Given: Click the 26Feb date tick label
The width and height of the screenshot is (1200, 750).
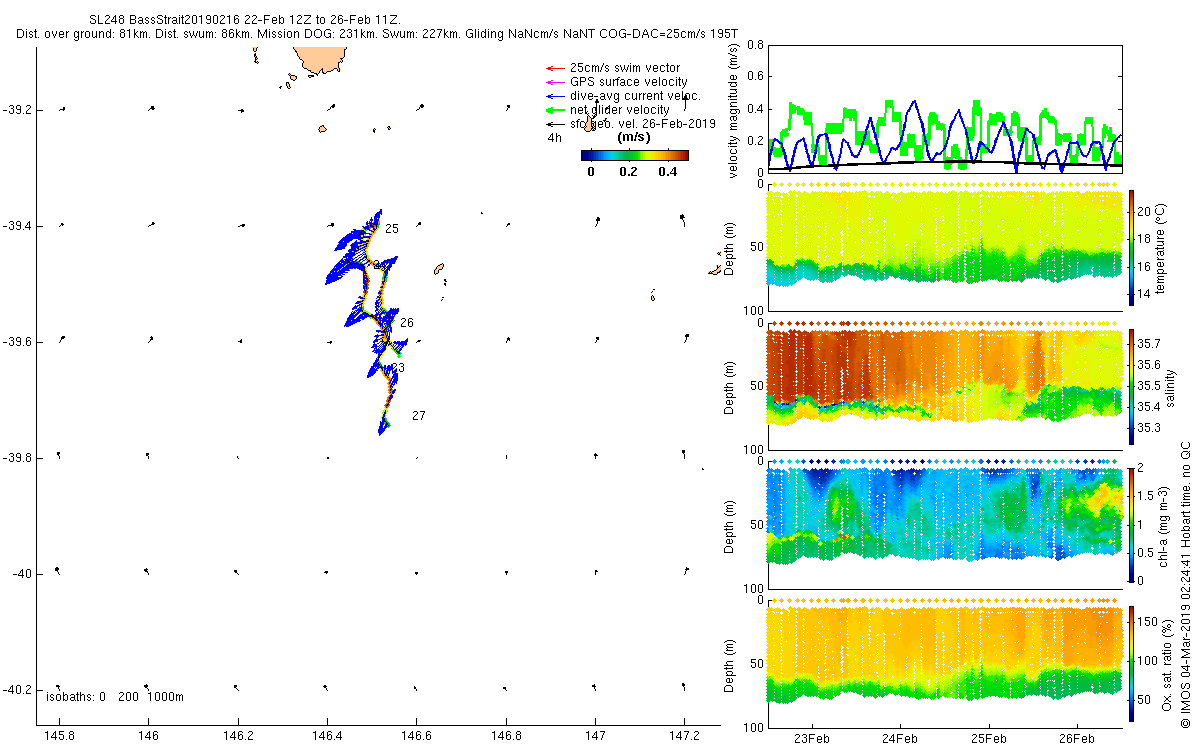Looking at the screenshot, I should [1077, 738].
